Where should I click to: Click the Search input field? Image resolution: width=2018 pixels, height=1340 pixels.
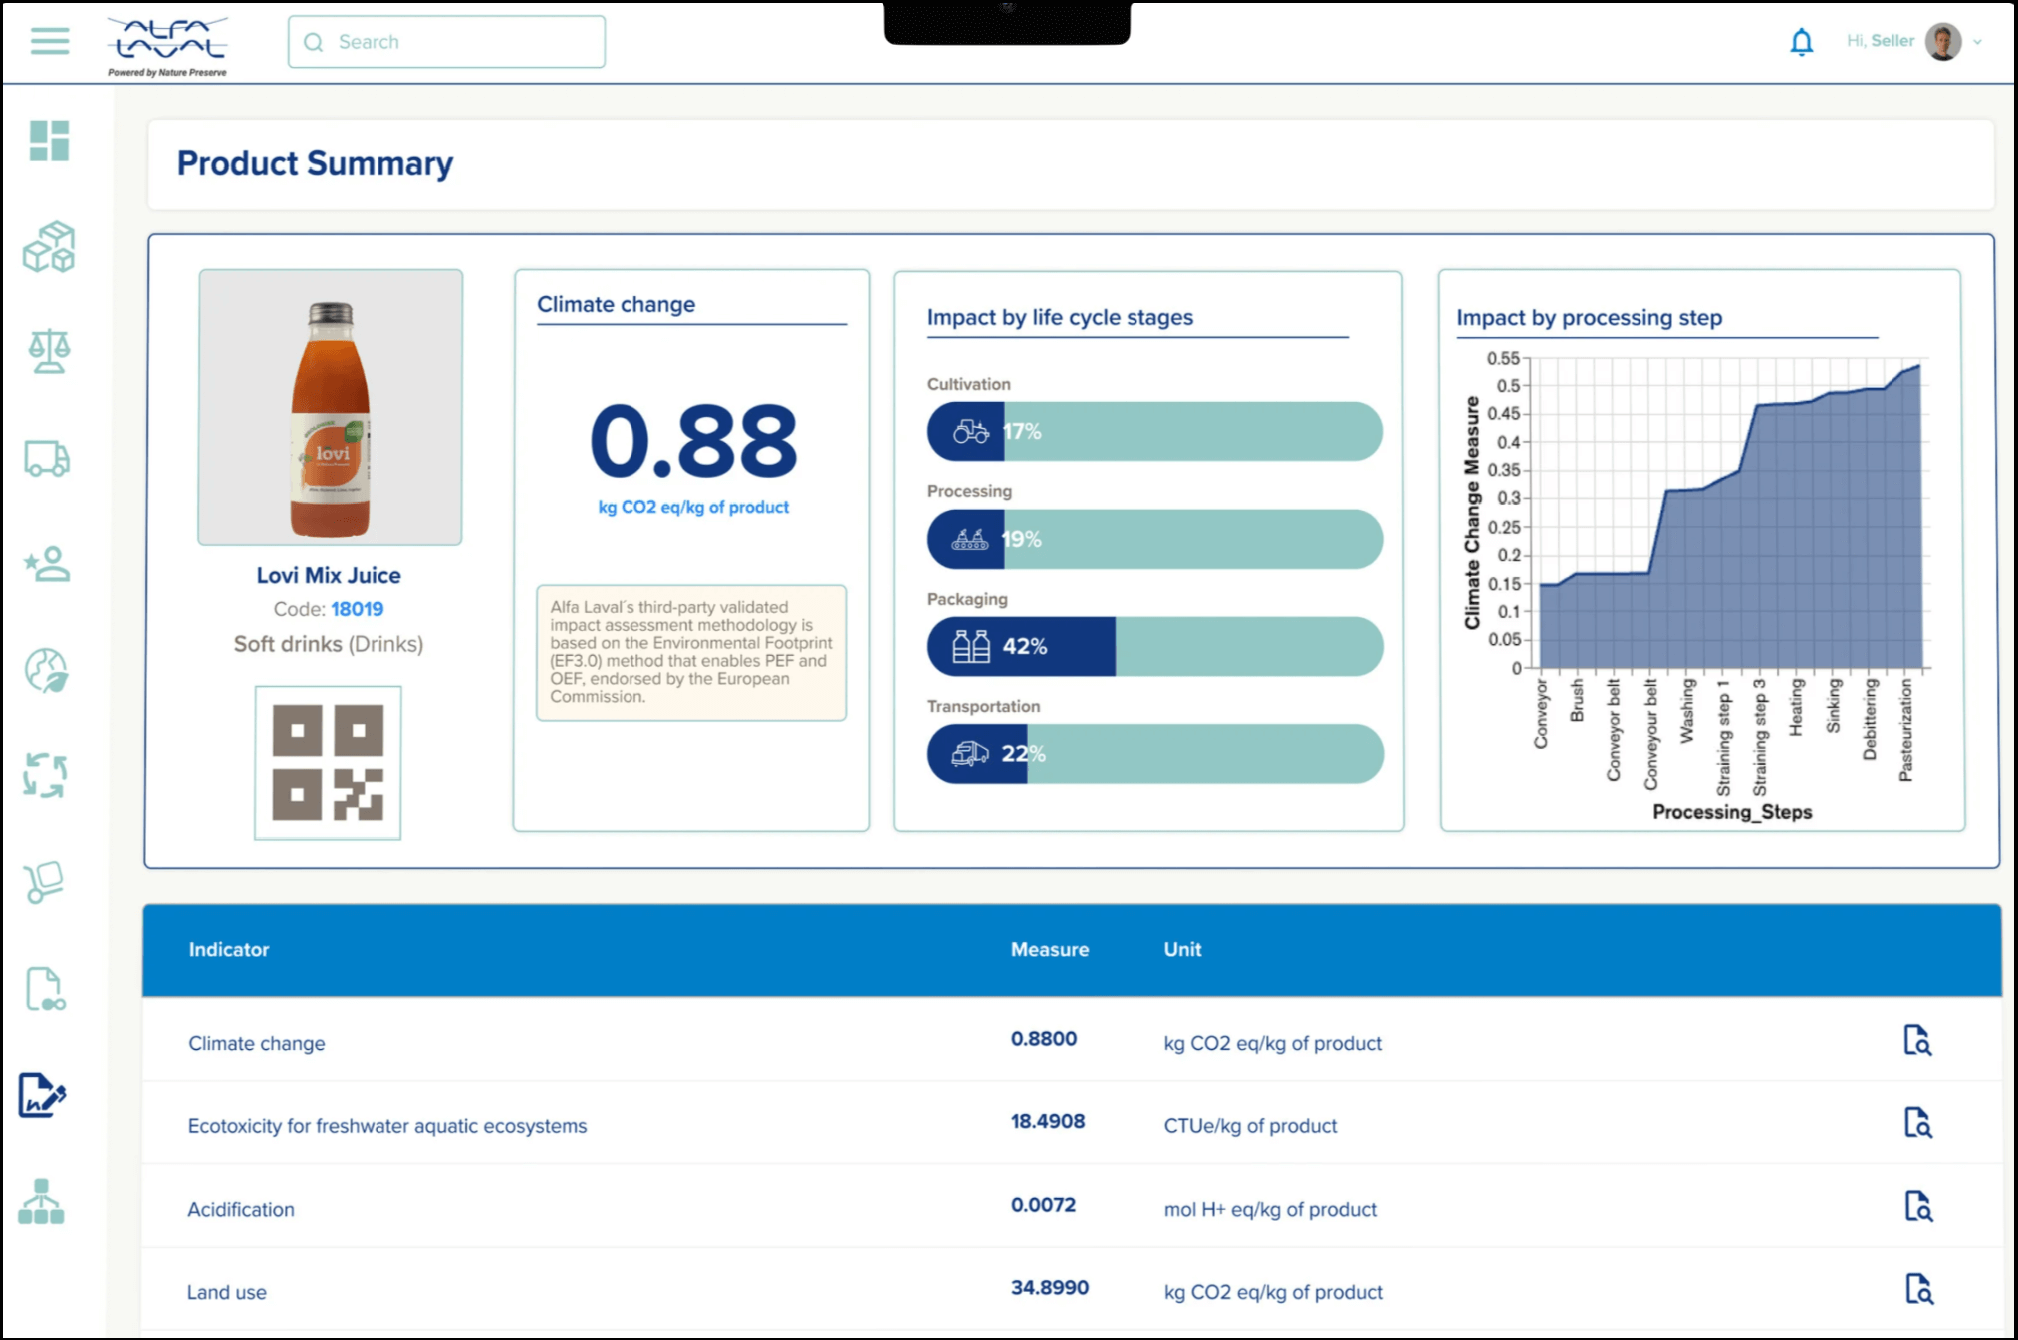[446, 42]
